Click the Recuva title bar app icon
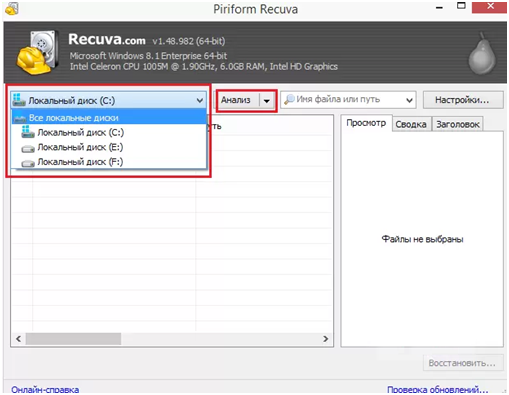This screenshot has height=395, width=509. [12, 9]
